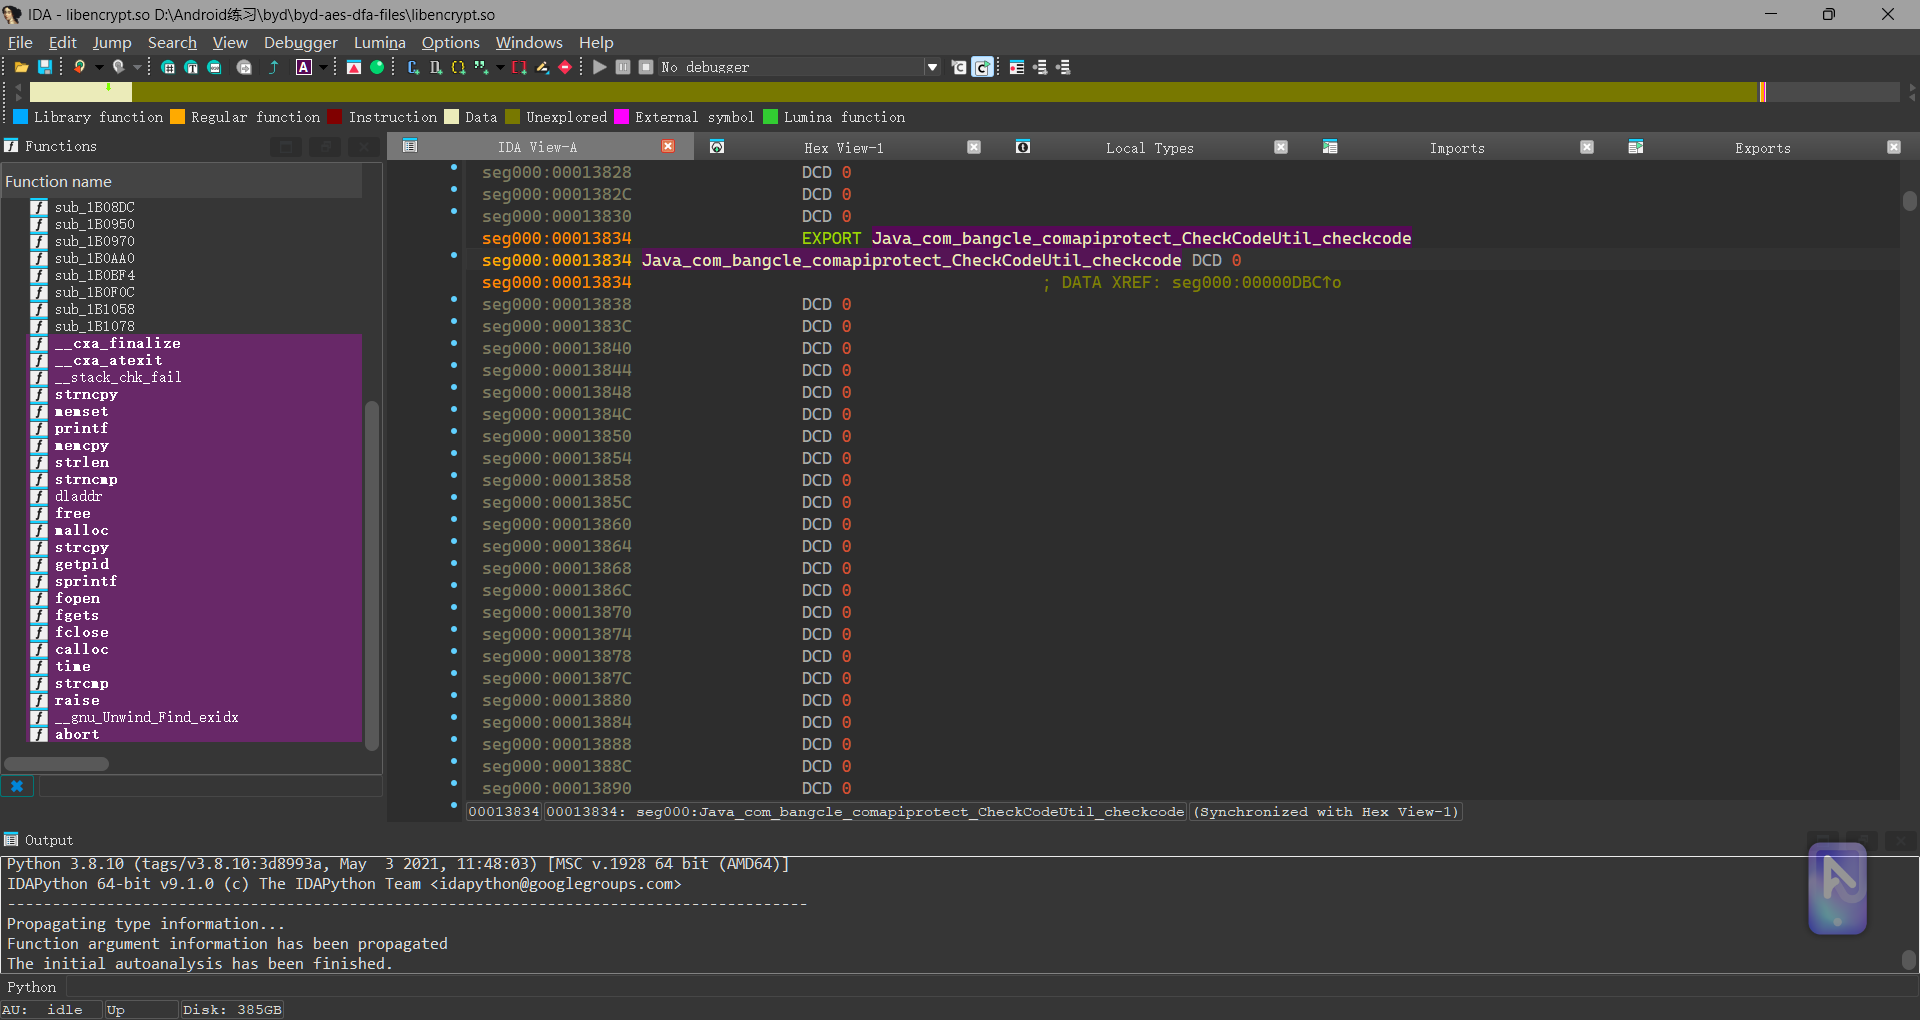The width and height of the screenshot is (1920, 1020).
Task: Click the red brackets array icon
Action: pos(519,67)
